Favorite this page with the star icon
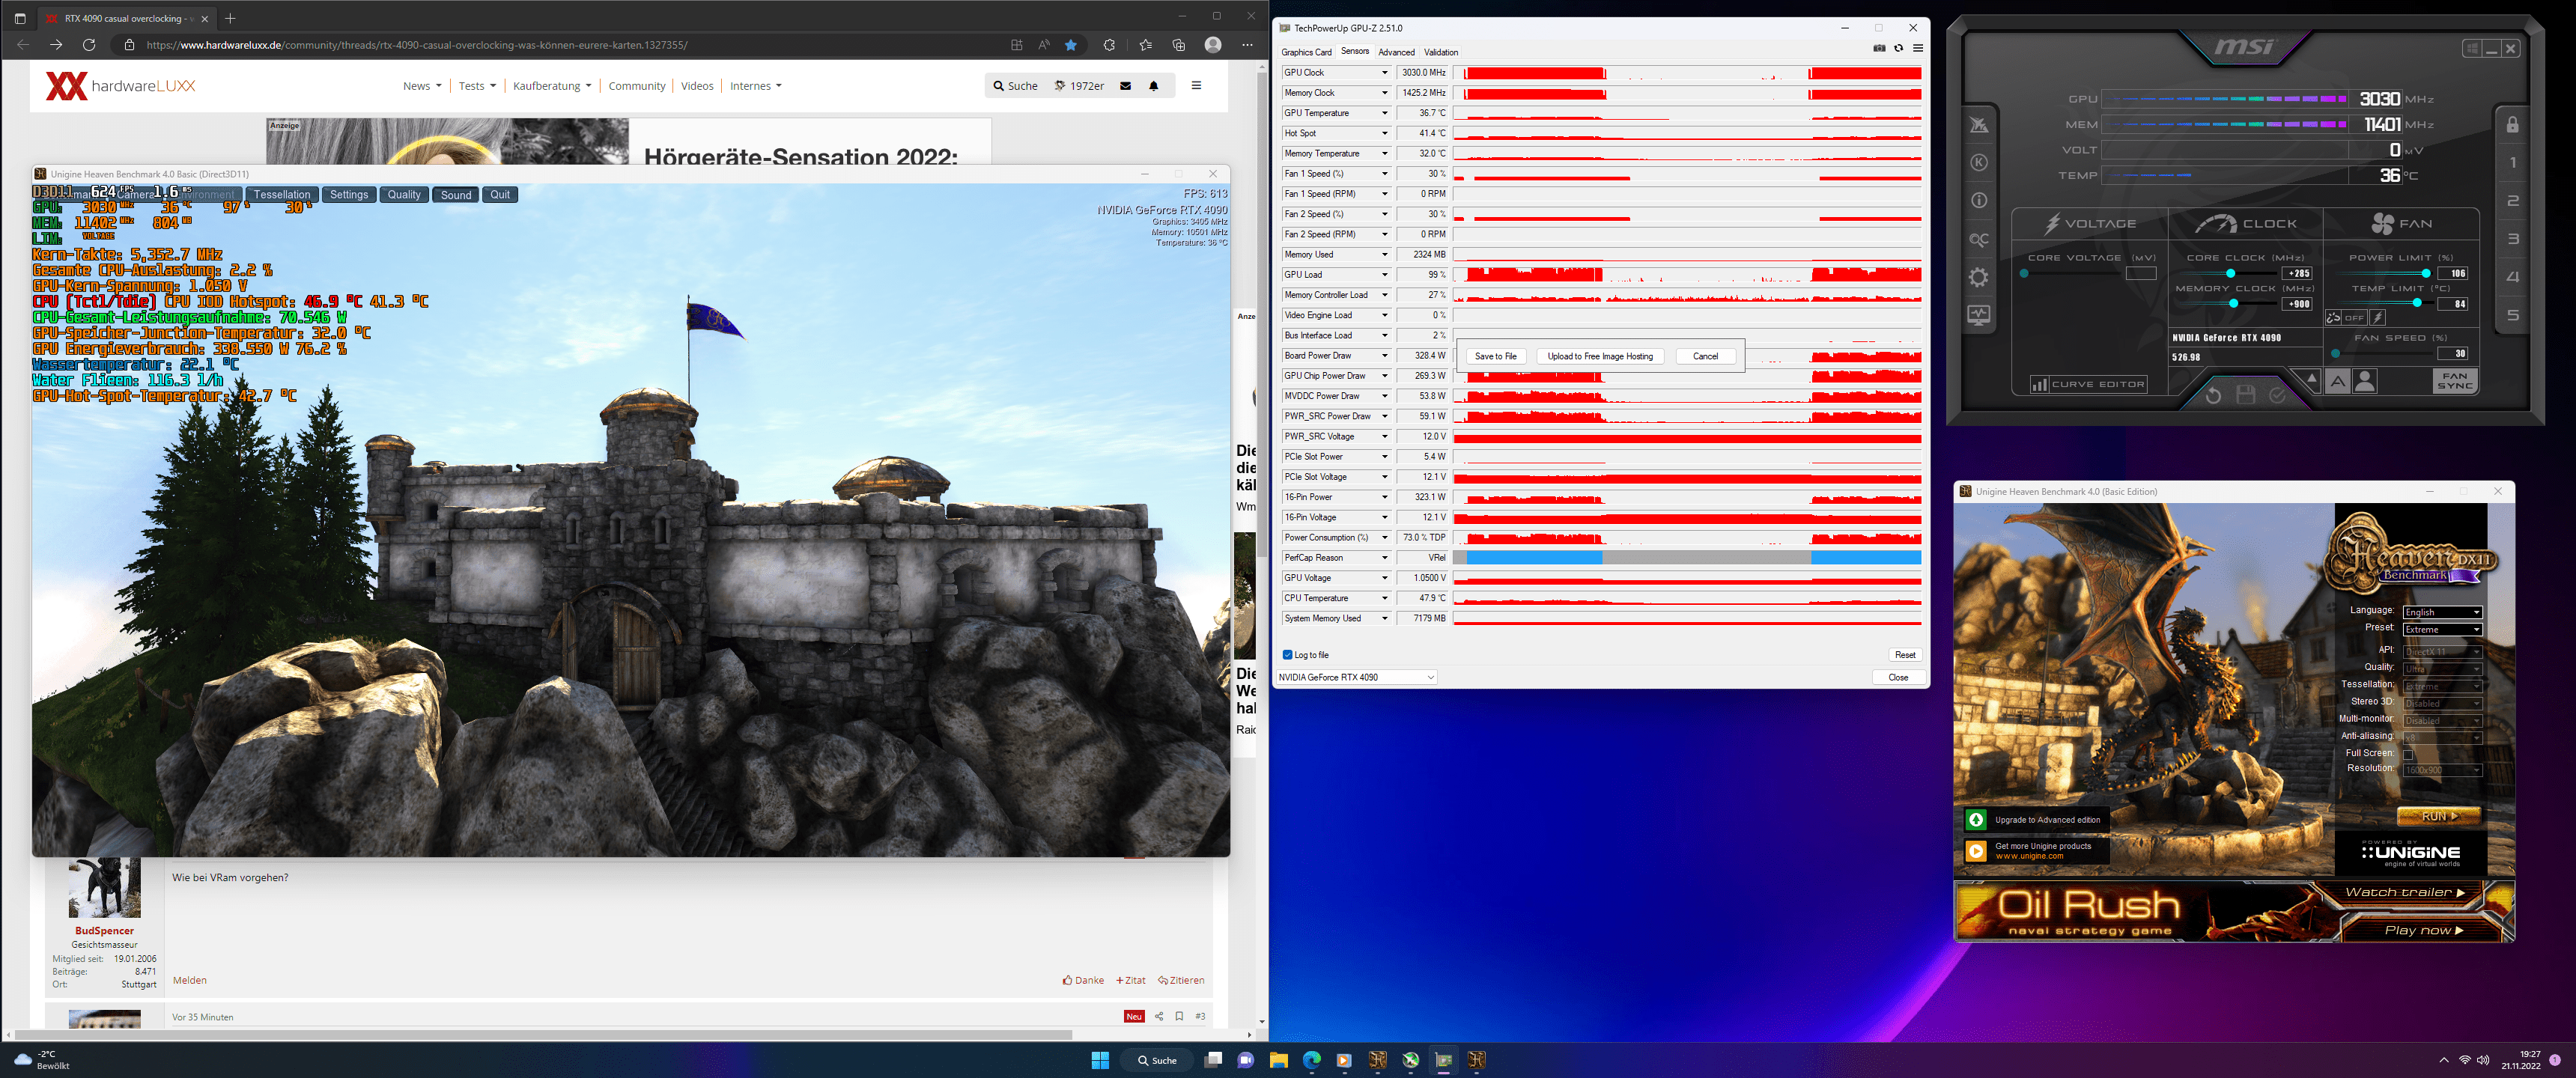The width and height of the screenshot is (2576, 1078). [1071, 45]
